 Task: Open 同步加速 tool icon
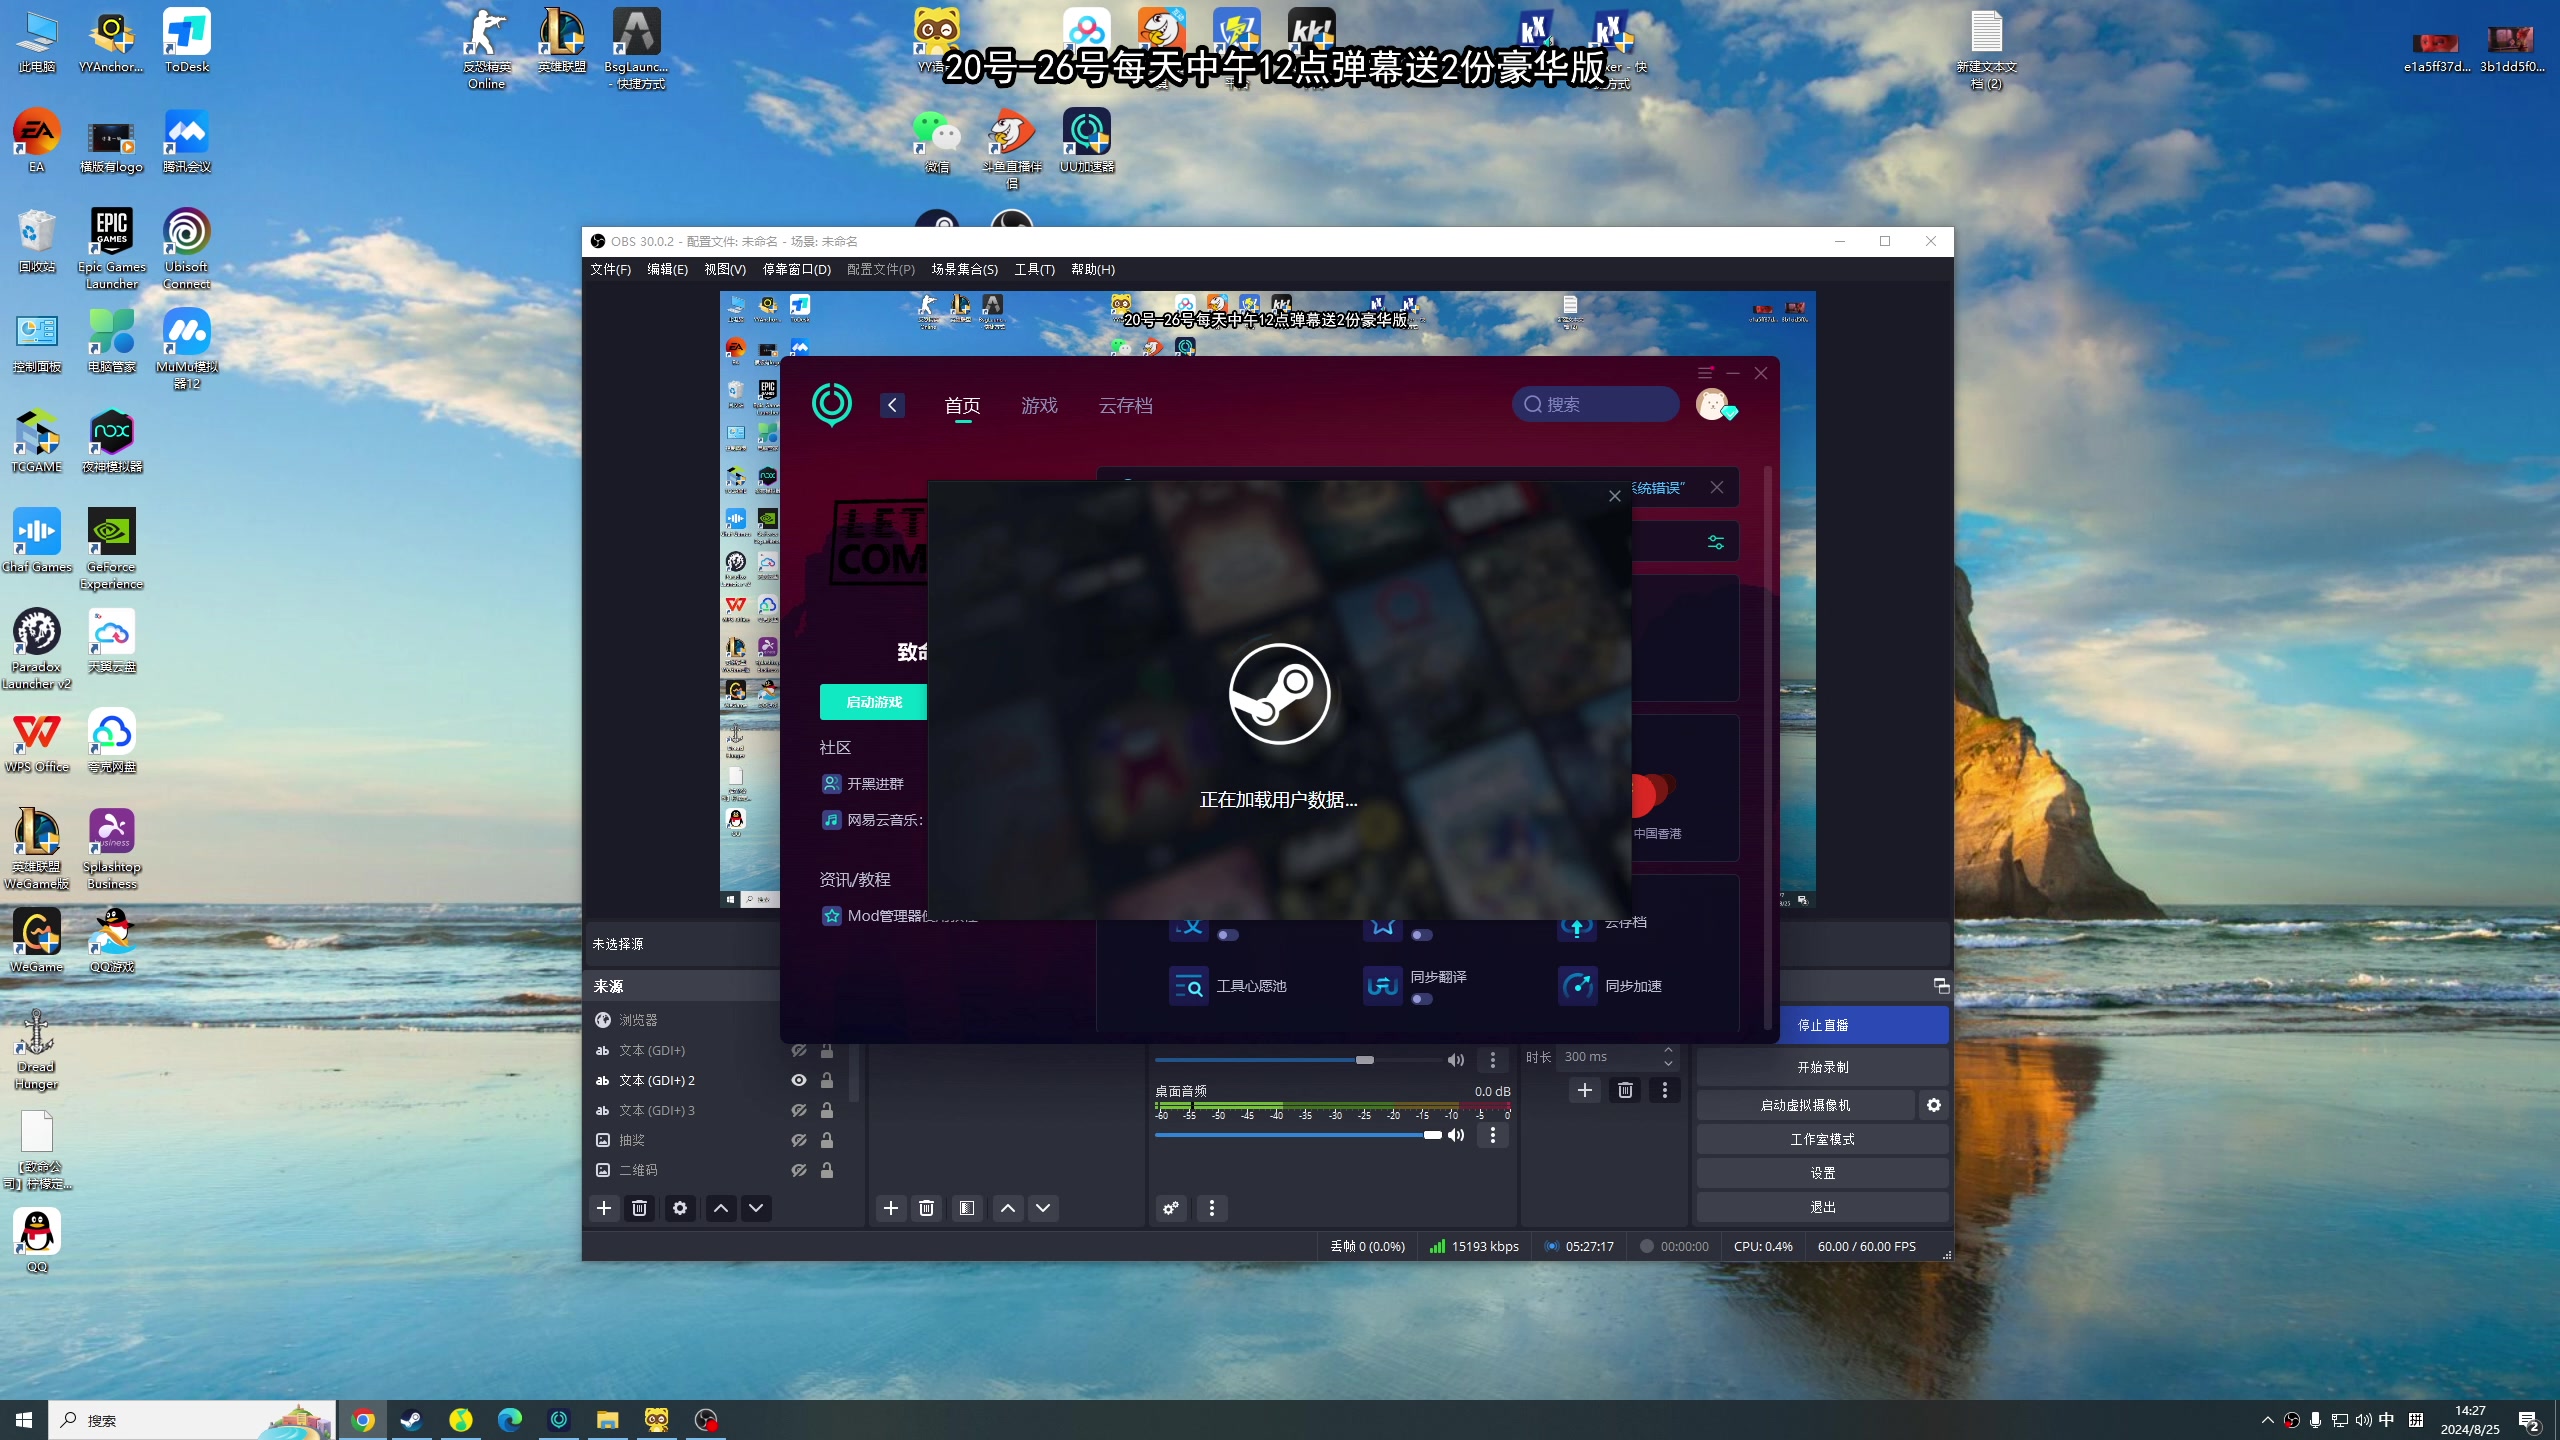click(x=1578, y=986)
